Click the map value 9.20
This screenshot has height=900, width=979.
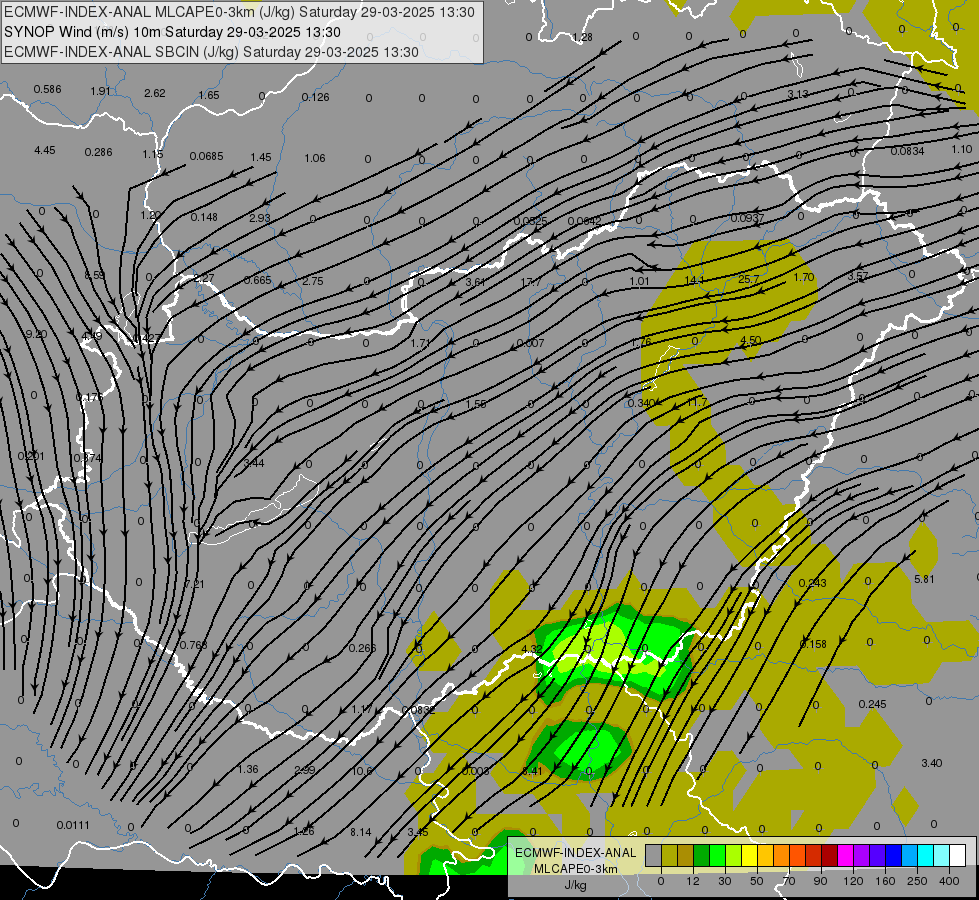point(36,334)
